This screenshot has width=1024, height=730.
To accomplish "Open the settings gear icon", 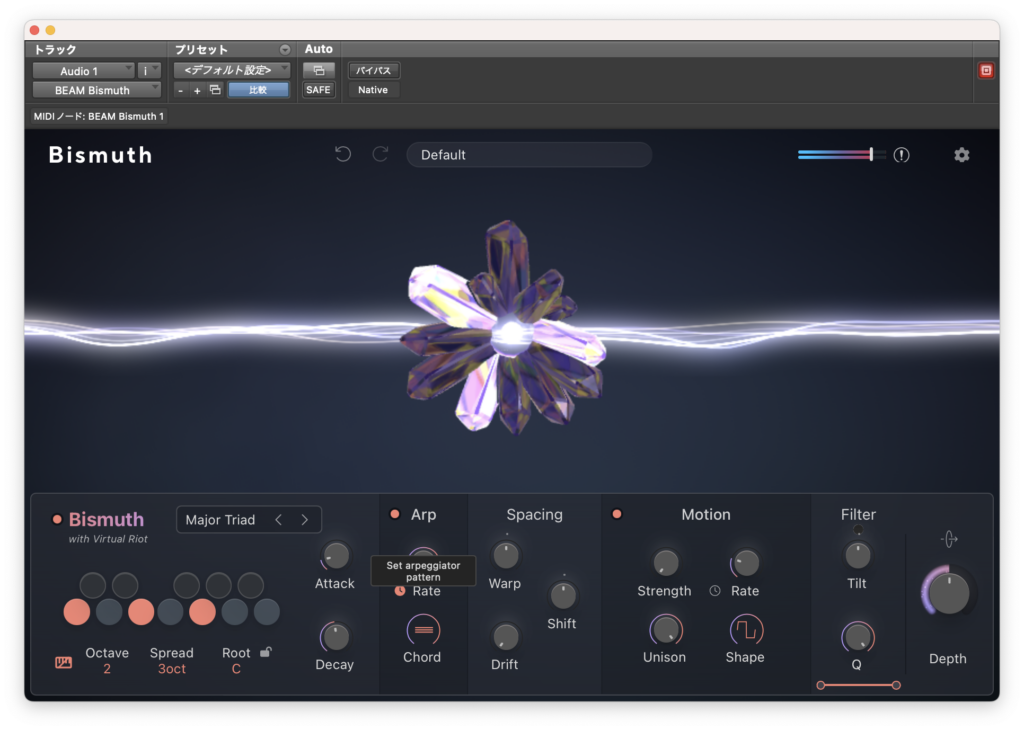I will [x=961, y=155].
